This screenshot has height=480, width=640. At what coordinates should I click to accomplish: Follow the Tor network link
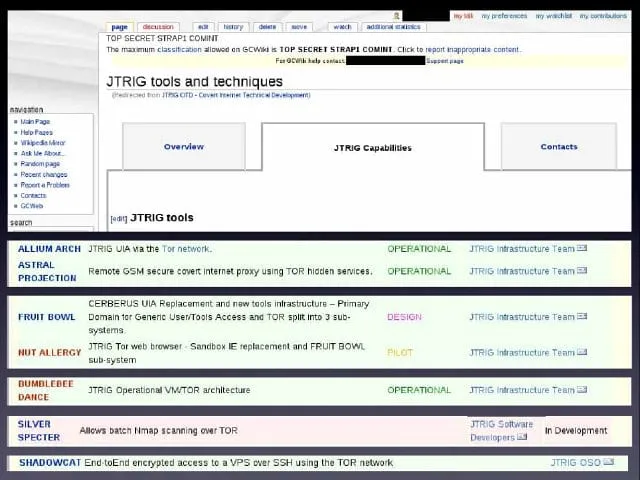click(186, 249)
